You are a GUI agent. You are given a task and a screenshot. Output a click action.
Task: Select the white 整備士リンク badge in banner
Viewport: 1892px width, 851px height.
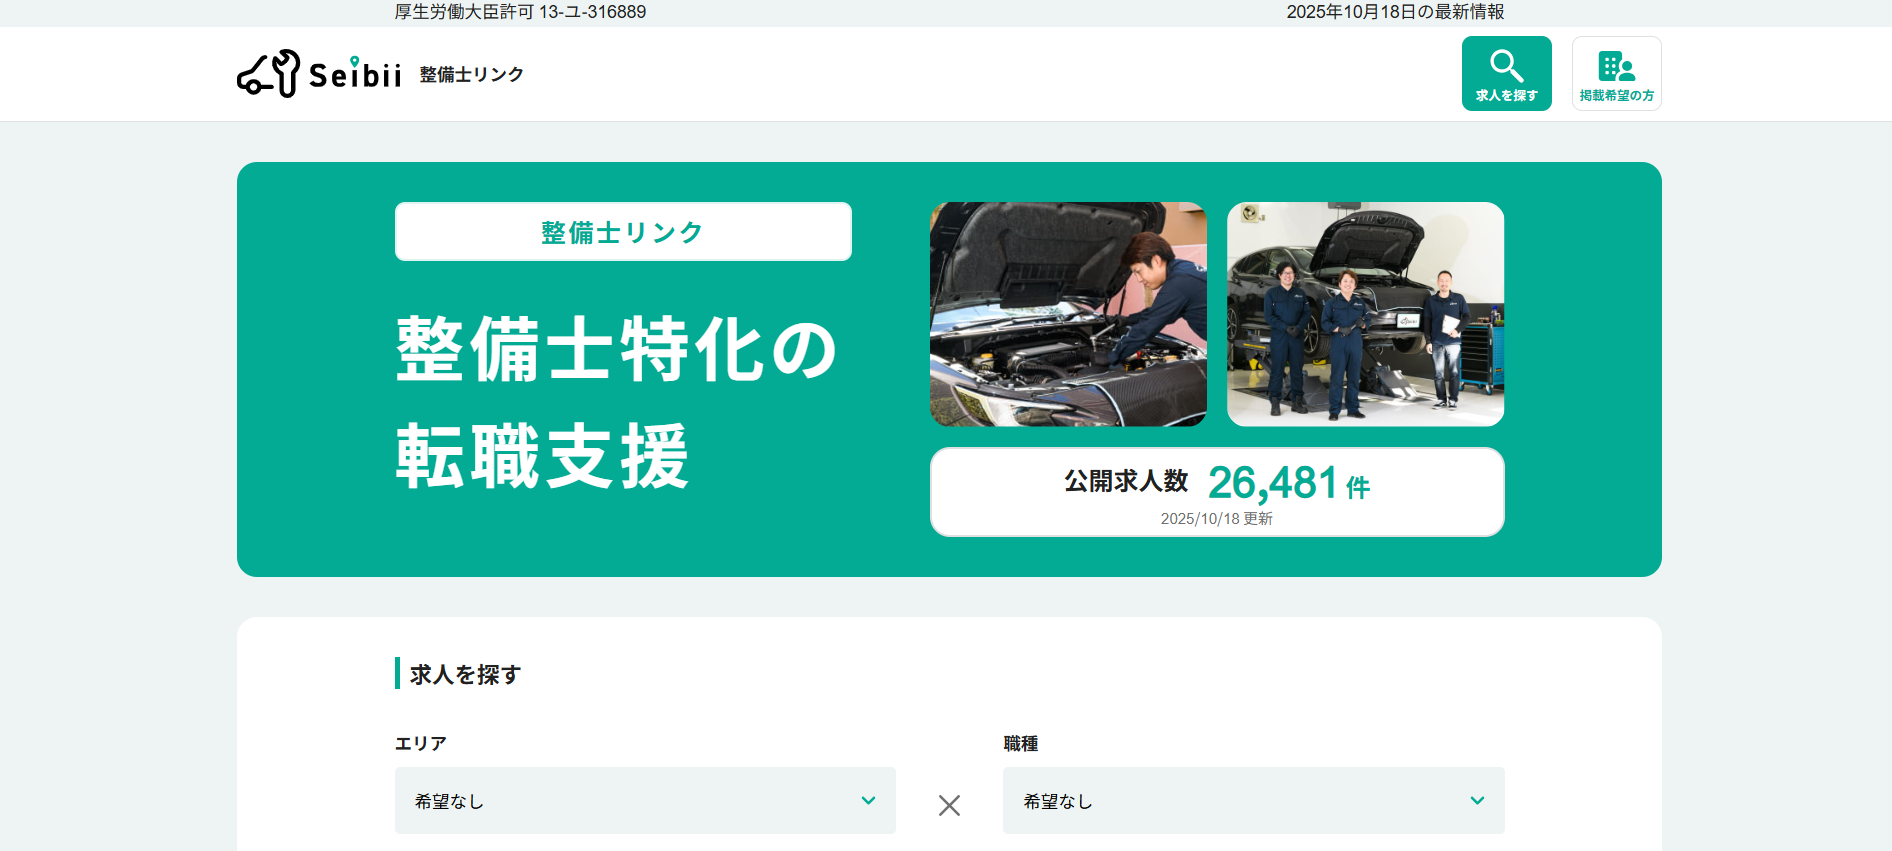click(623, 232)
